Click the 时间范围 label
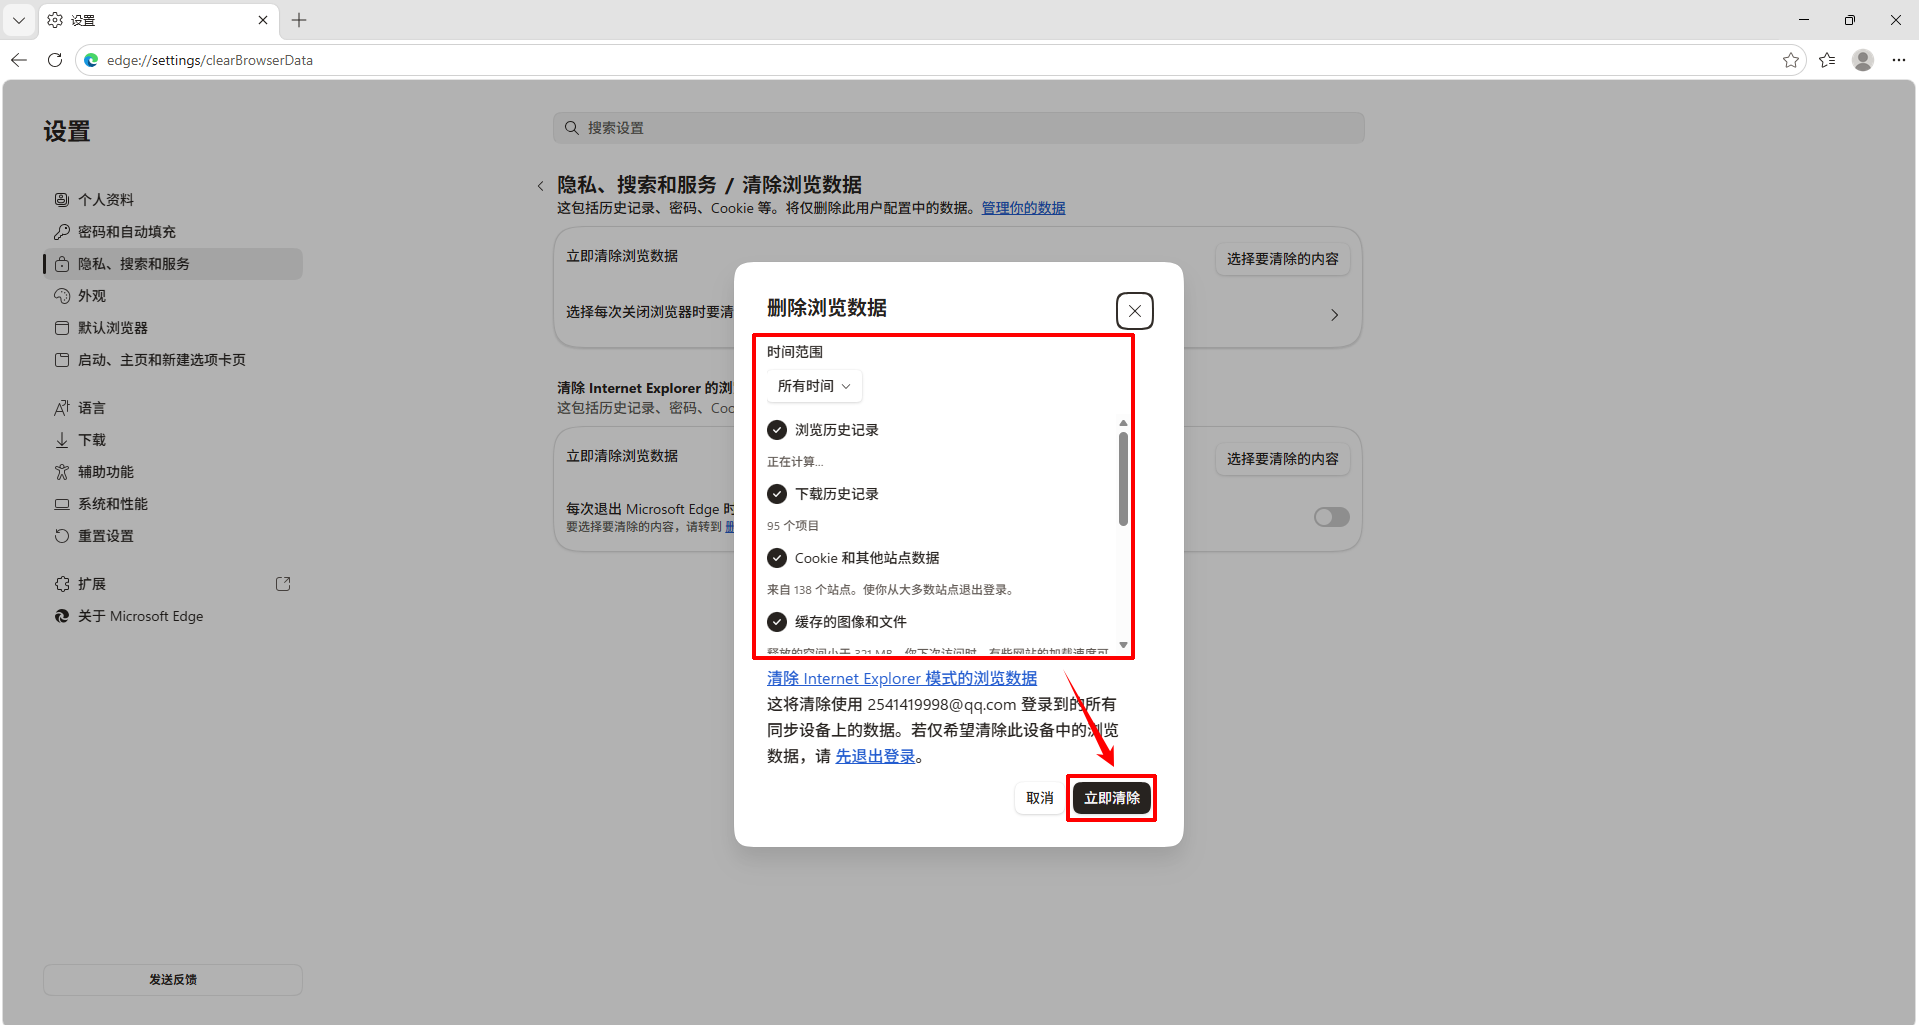Screen dimensions: 1919x1025 [x=795, y=352]
